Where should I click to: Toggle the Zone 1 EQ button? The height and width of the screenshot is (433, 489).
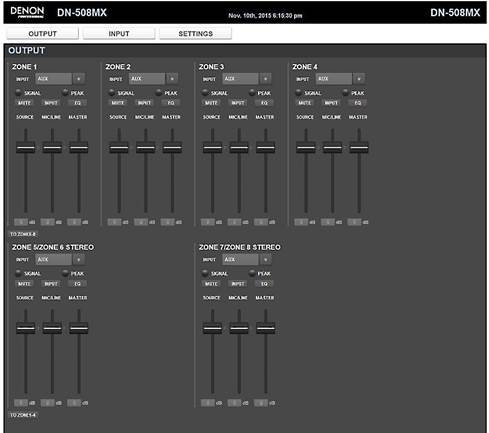click(77, 103)
